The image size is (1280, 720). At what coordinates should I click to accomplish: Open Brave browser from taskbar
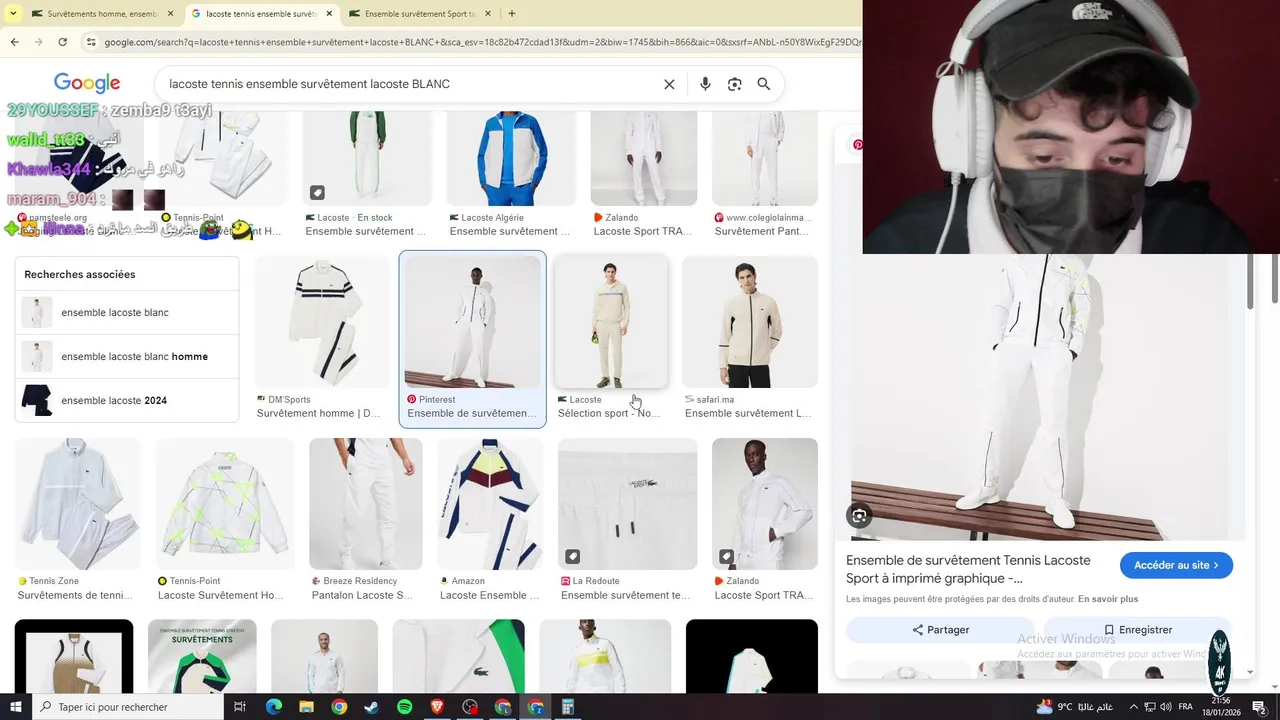(437, 707)
